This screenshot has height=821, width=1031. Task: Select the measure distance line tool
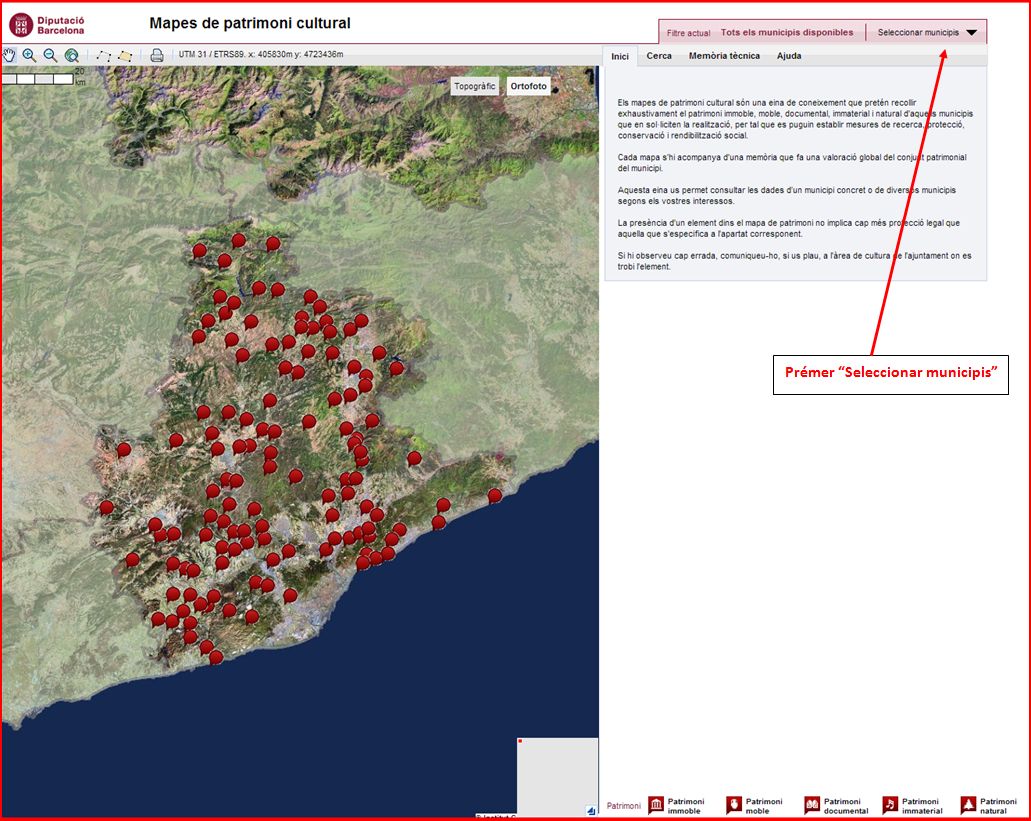[x=104, y=55]
